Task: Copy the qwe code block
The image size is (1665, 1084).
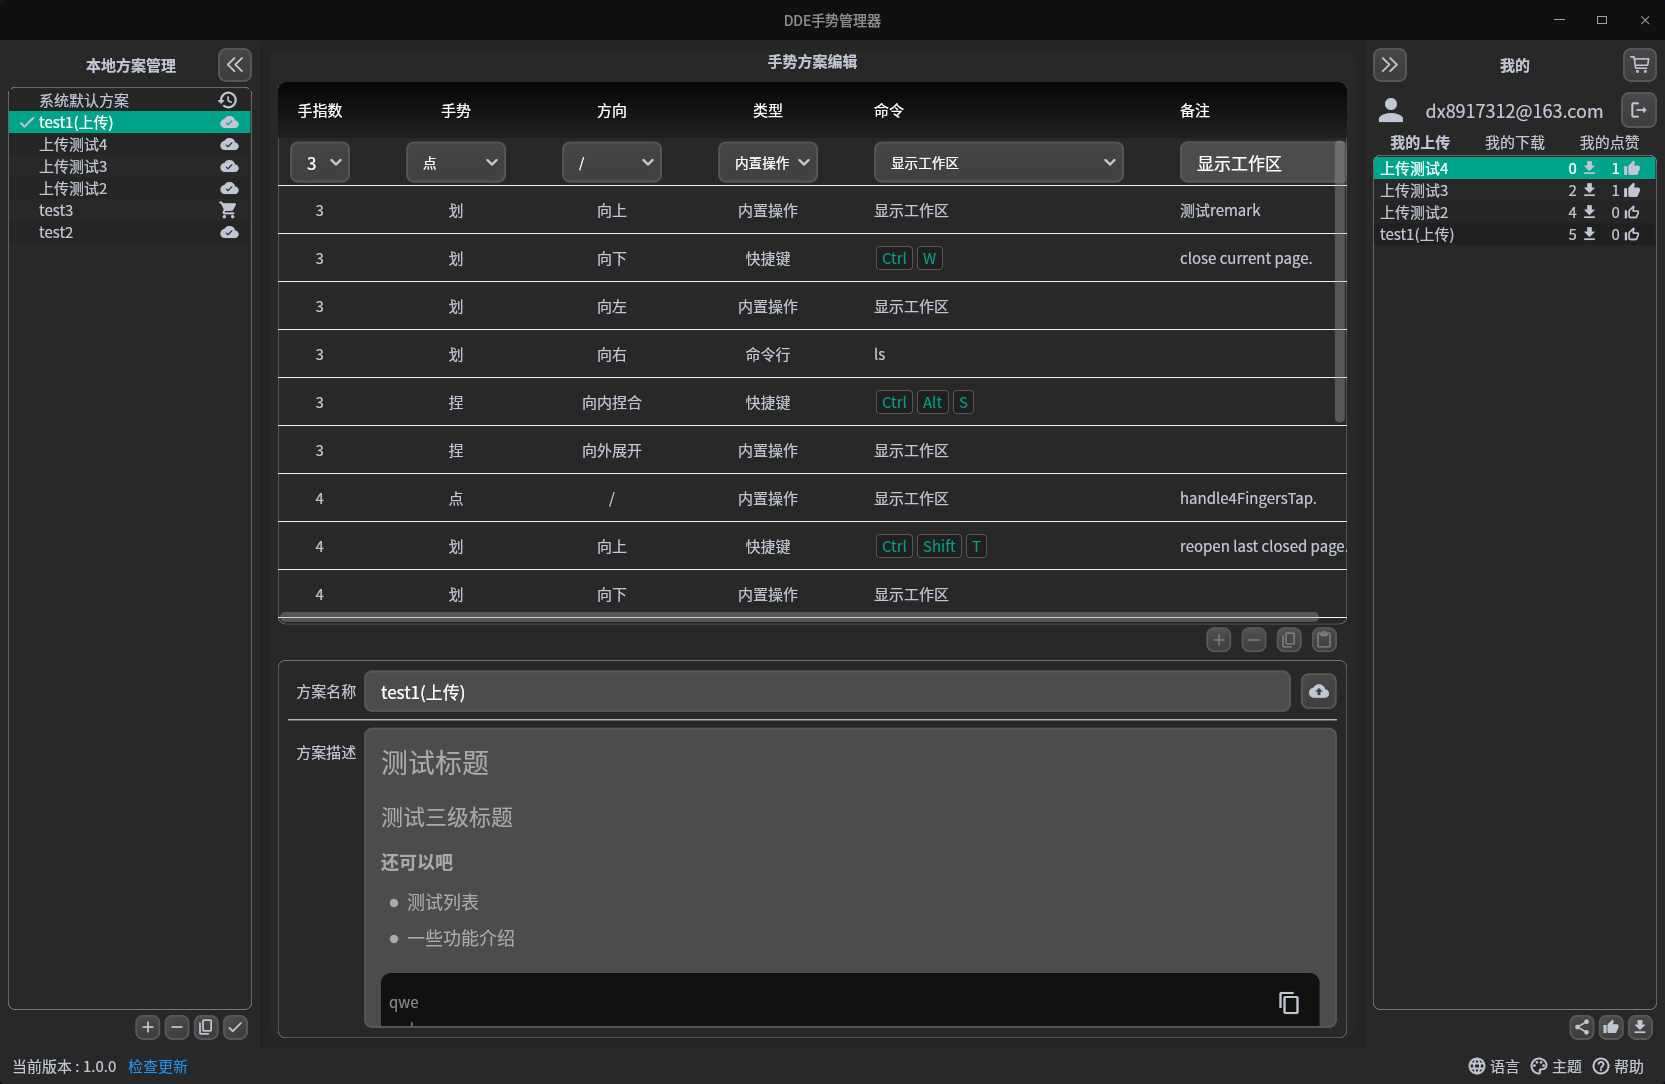Action: 1289,1003
